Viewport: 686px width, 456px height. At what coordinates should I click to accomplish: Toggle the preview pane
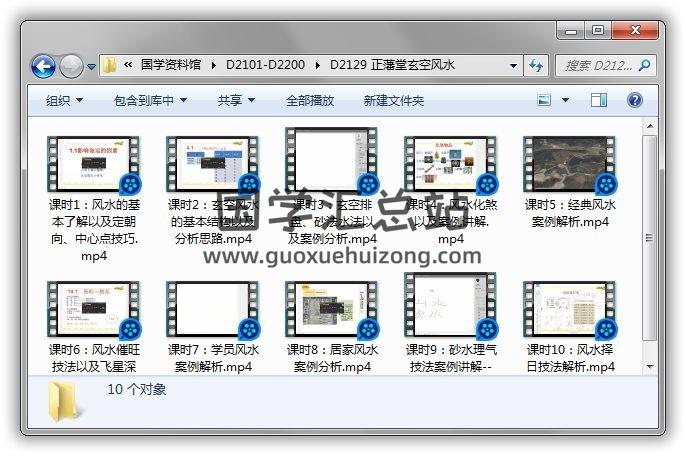599,100
